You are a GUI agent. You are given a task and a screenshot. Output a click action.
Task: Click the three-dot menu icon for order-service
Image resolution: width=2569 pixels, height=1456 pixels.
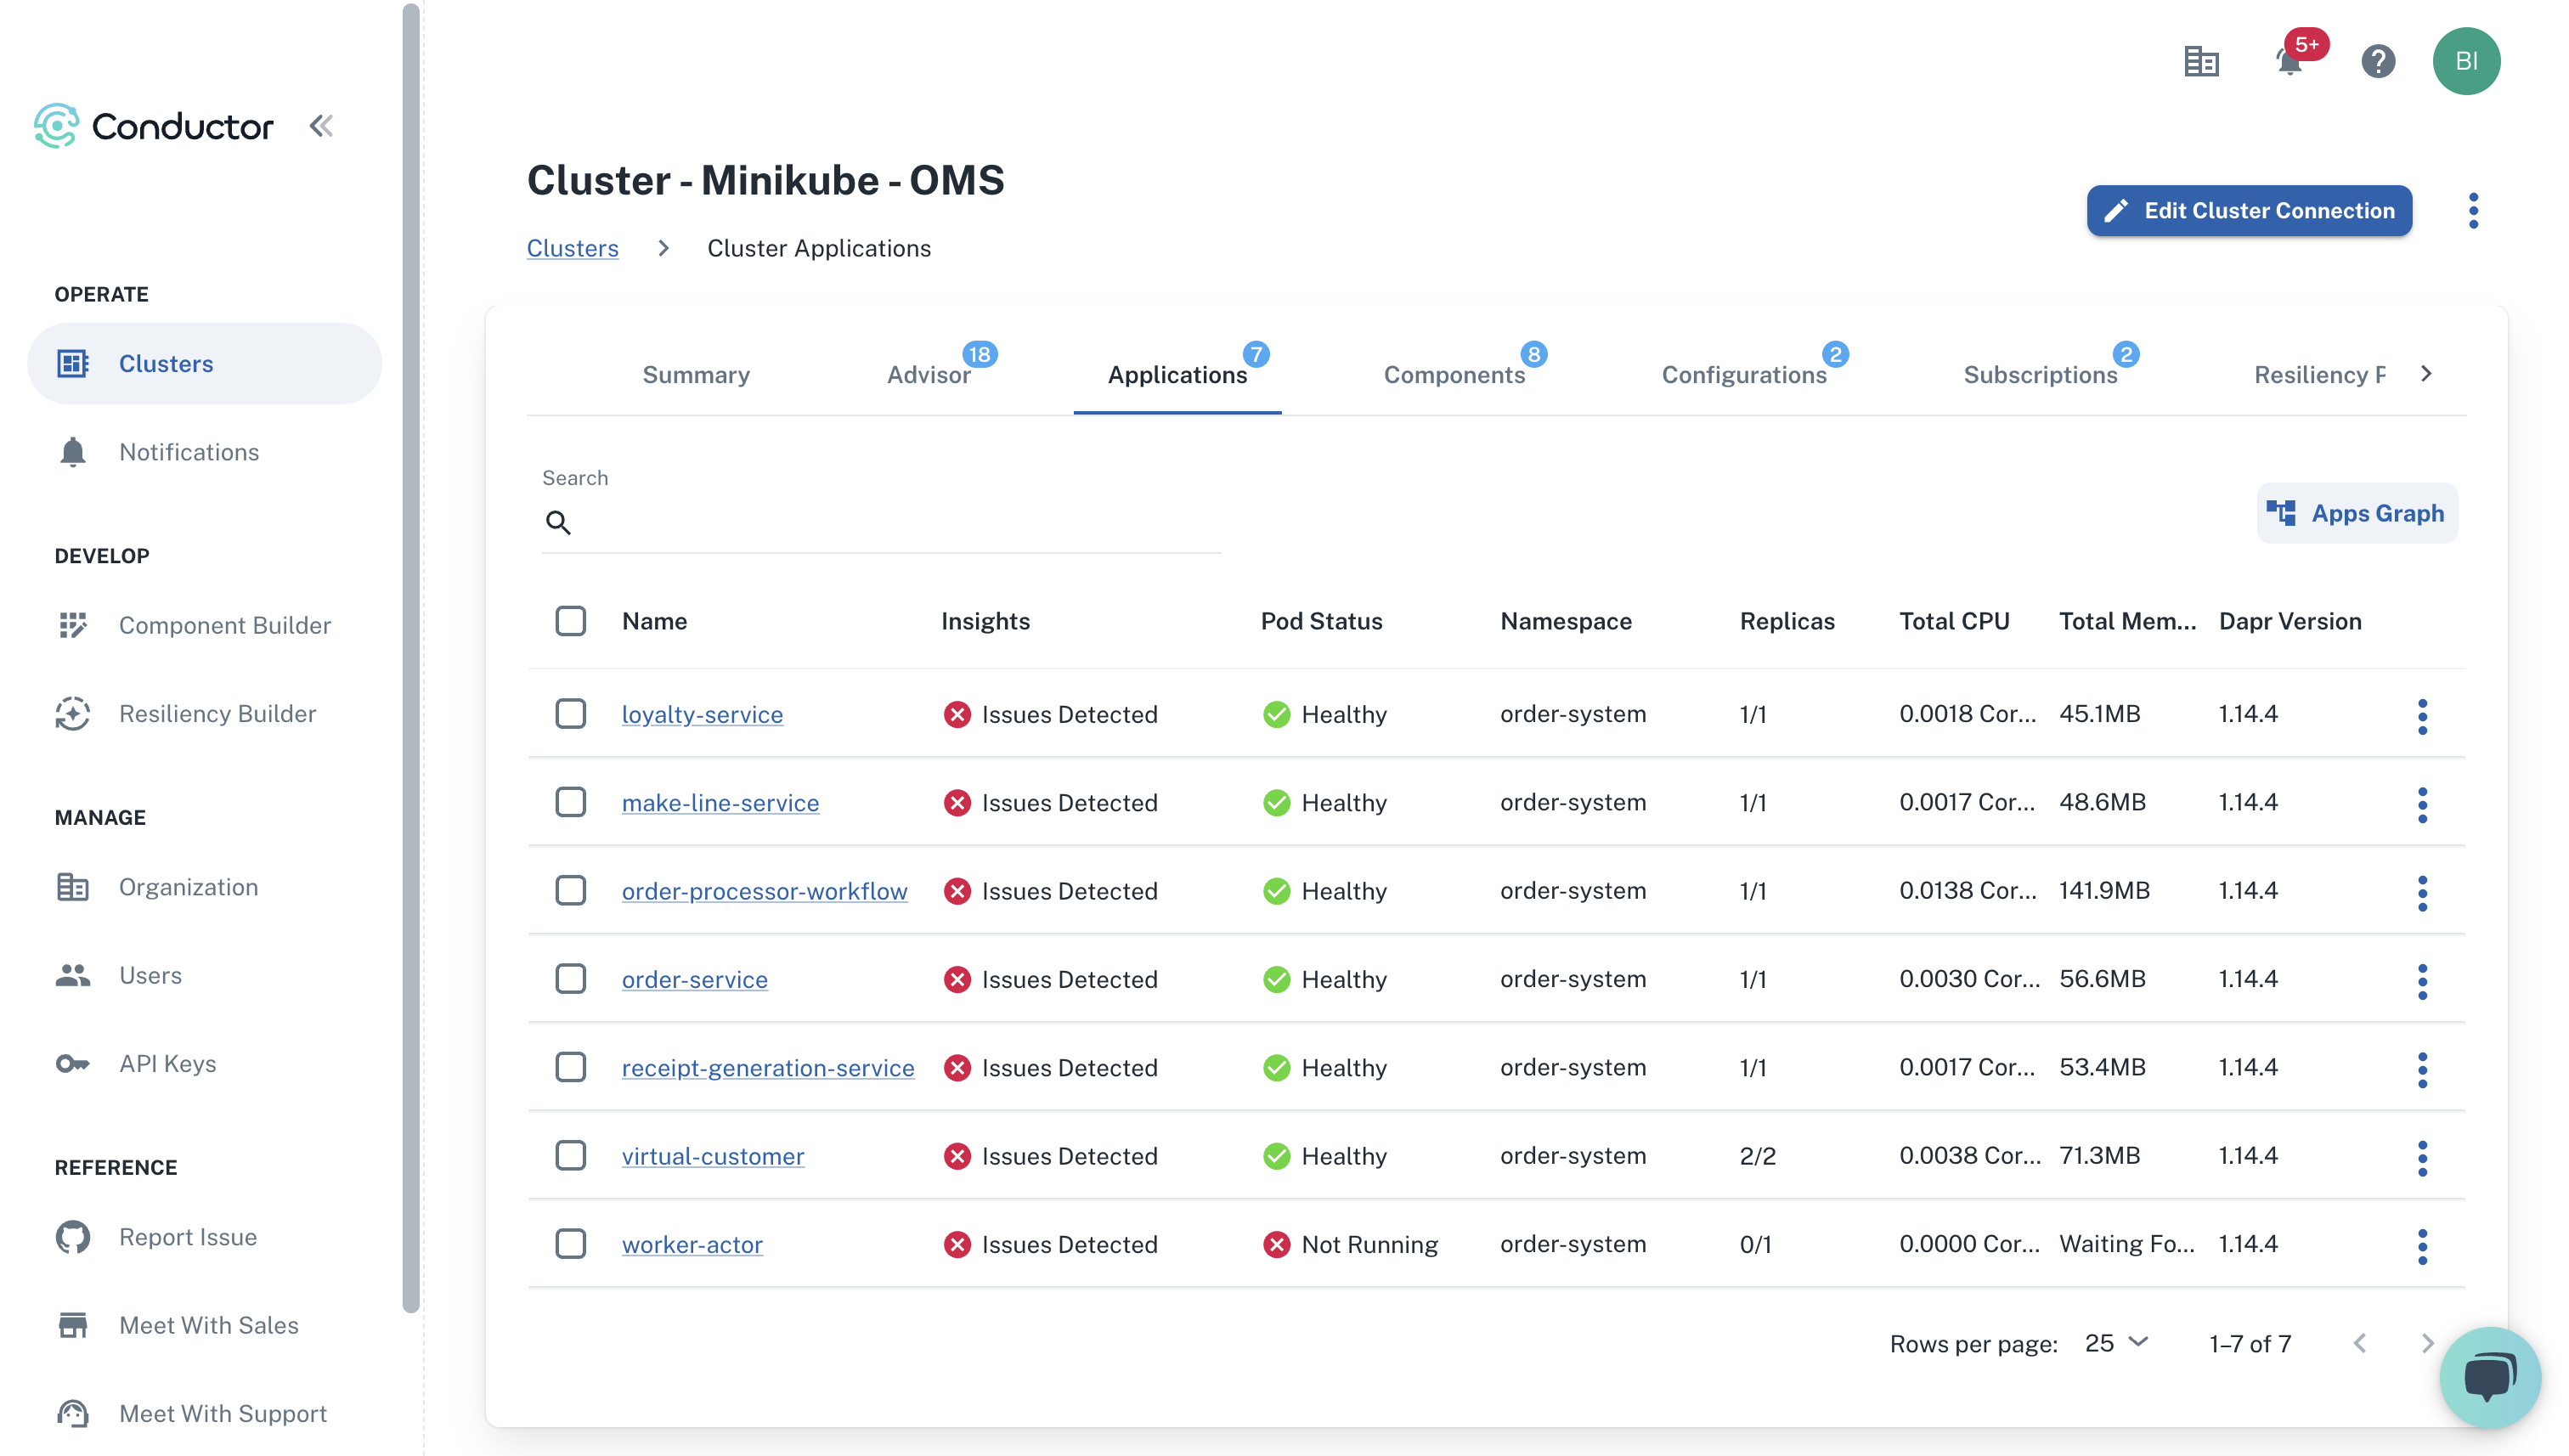pos(2425,979)
